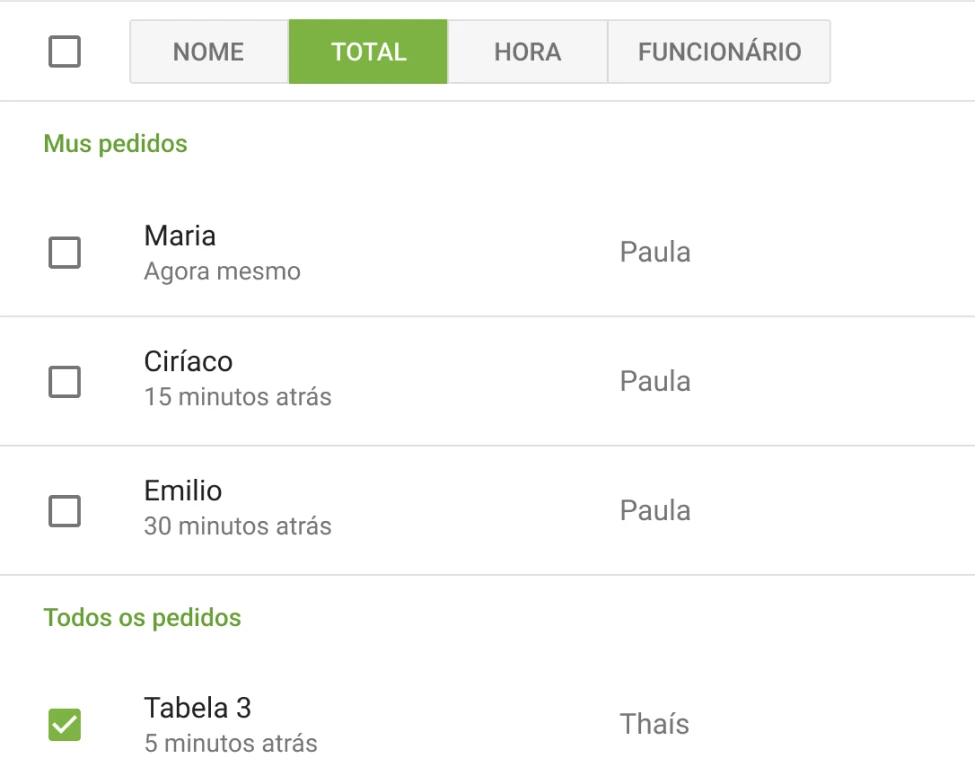Screen dimensions: 975x777
Task: Select employee Paula on Maria's row
Action: click(x=656, y=252)
